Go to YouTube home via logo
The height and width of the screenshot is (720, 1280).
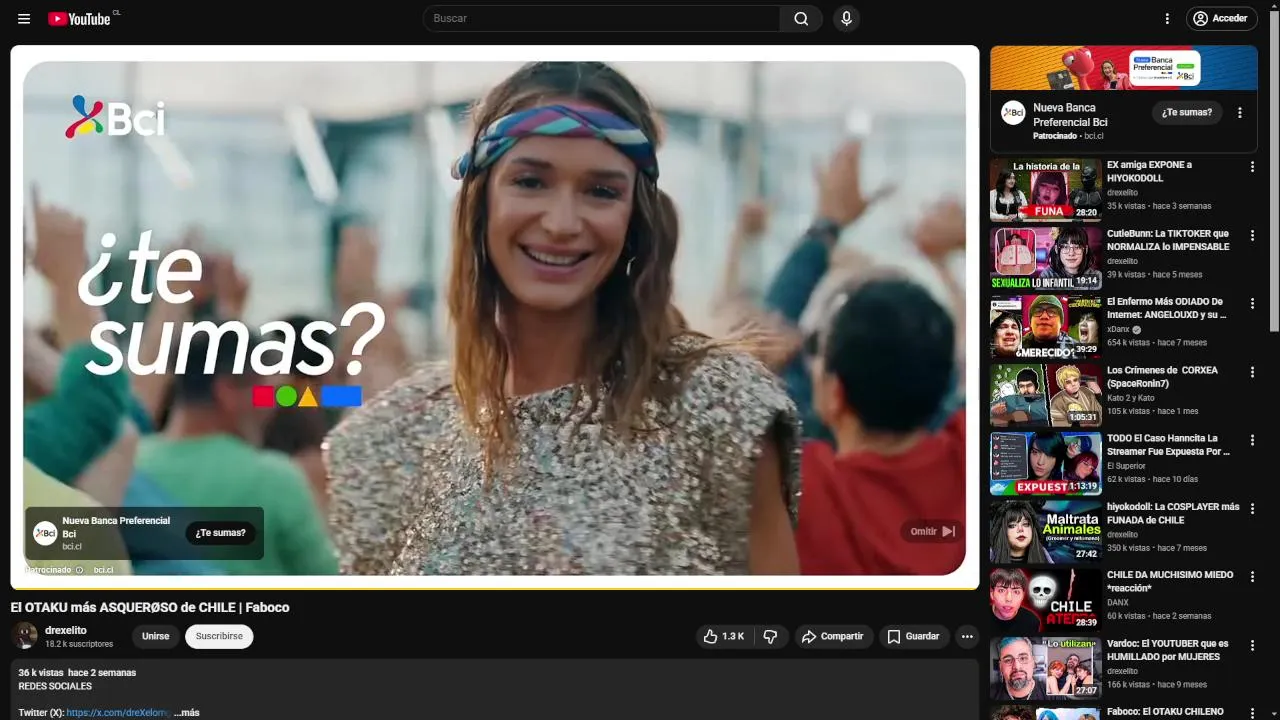point(80,18)
